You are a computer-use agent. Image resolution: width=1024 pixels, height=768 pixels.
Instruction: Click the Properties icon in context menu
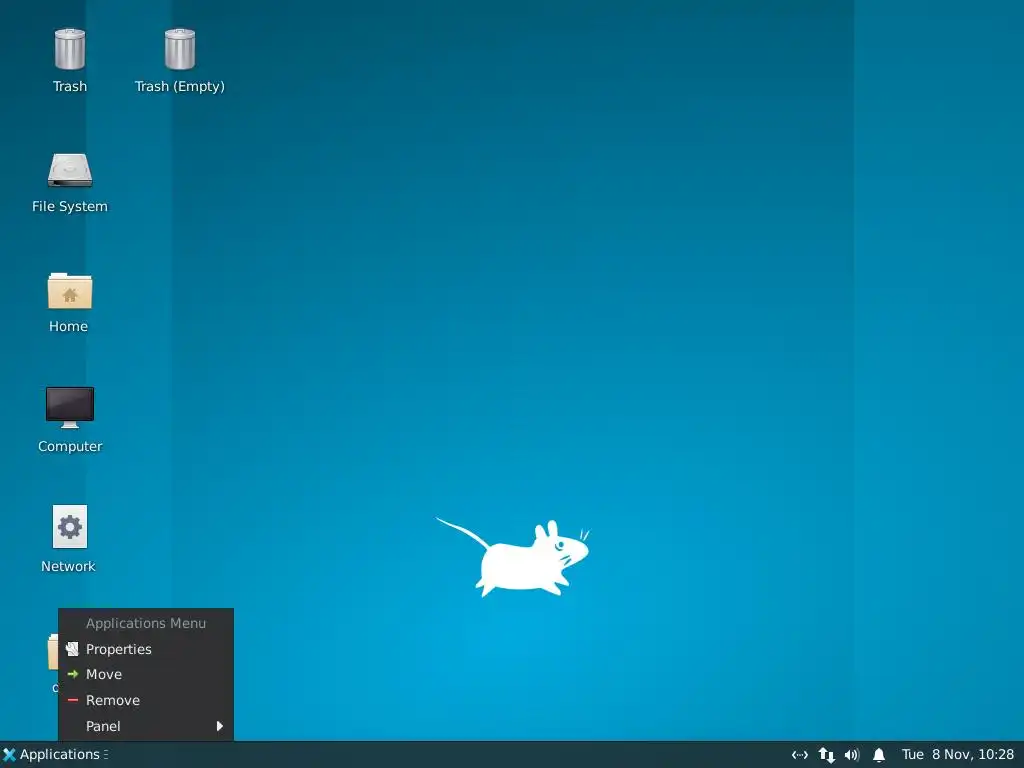point(72,648)
